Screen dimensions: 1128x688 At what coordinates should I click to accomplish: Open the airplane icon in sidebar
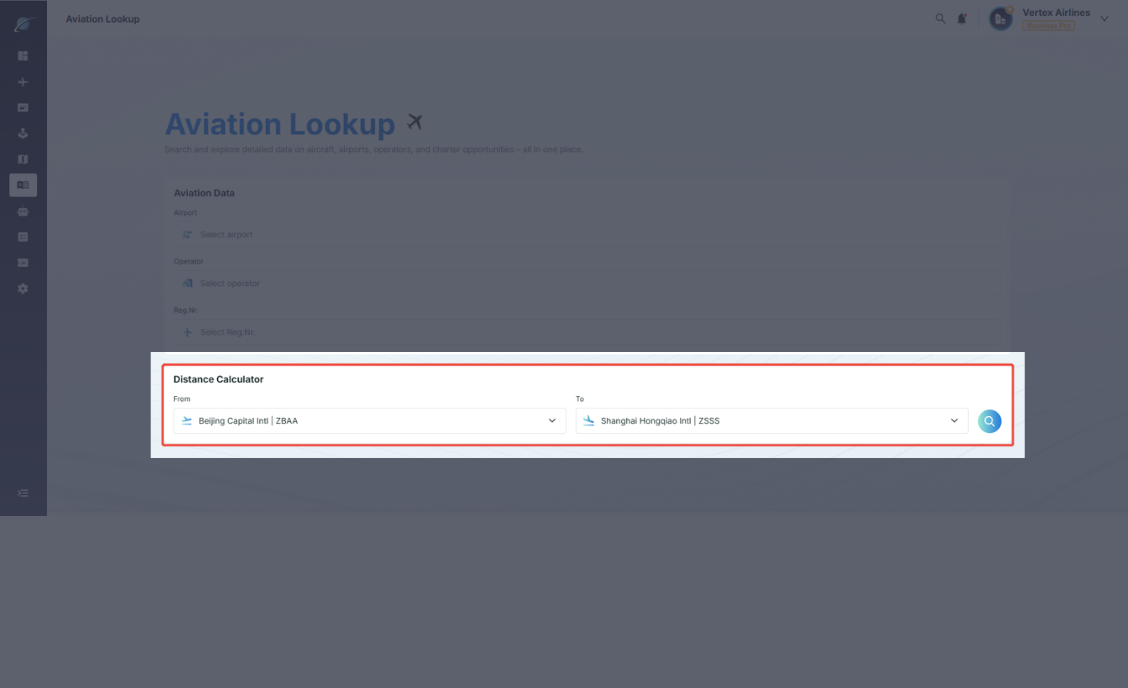tap(23, 82)
